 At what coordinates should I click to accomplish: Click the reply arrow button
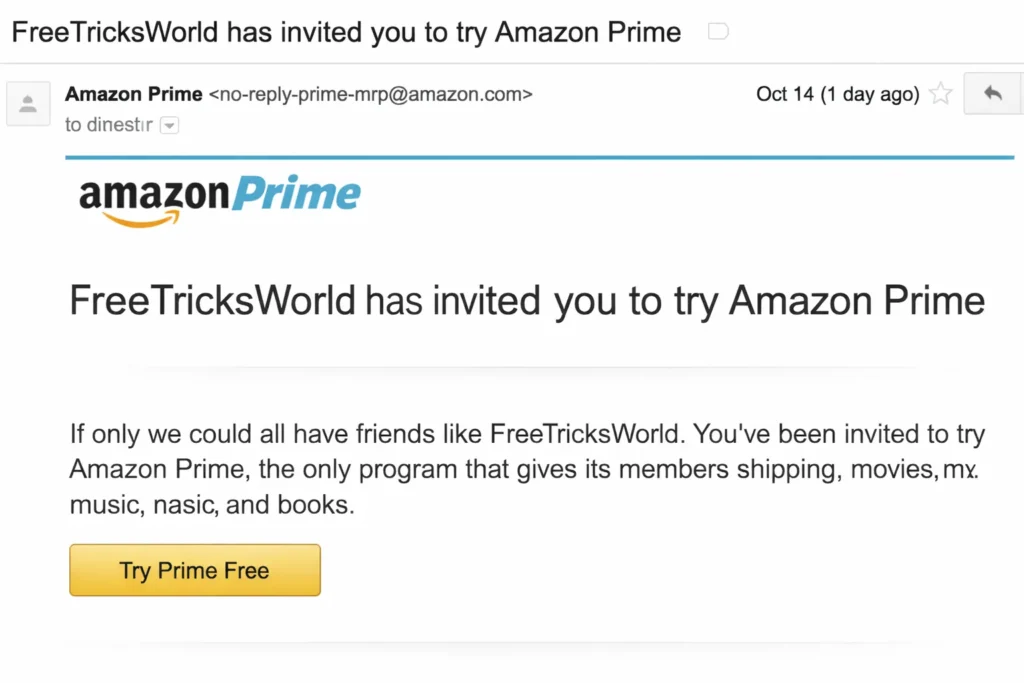(993, 94)
